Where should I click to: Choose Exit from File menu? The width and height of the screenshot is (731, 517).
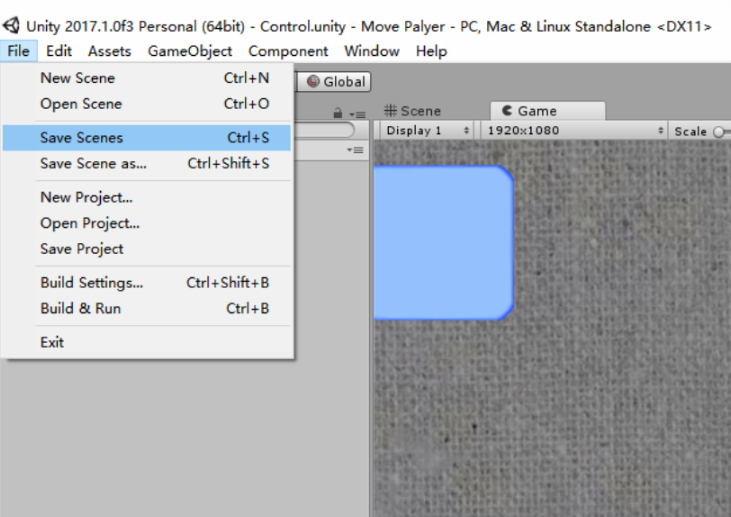pos(147,342)
